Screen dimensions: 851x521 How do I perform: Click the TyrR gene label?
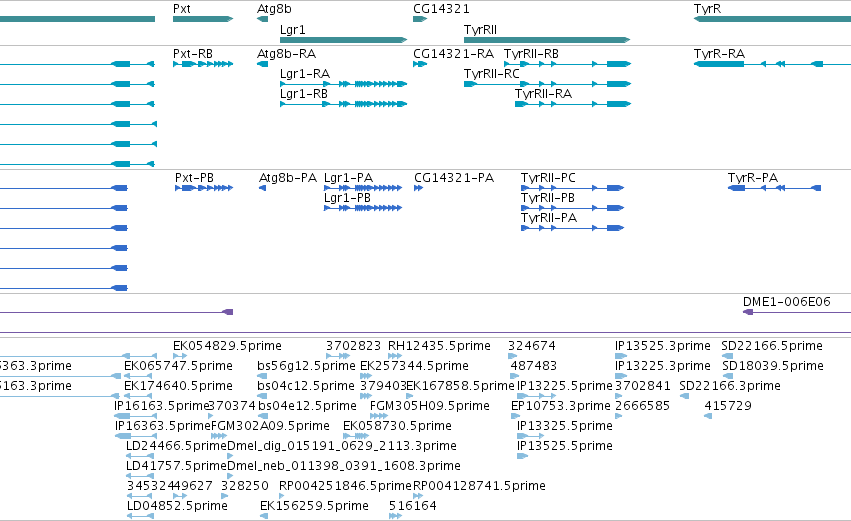[x=707, y=9]
